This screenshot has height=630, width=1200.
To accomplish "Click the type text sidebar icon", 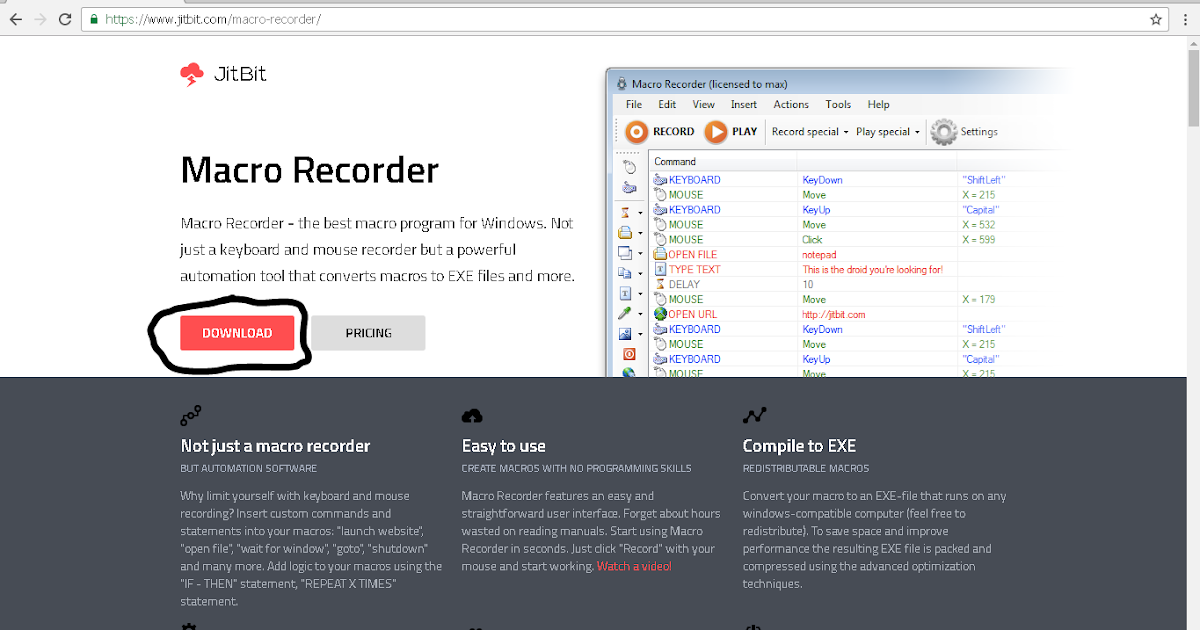I will coord(626,293).
